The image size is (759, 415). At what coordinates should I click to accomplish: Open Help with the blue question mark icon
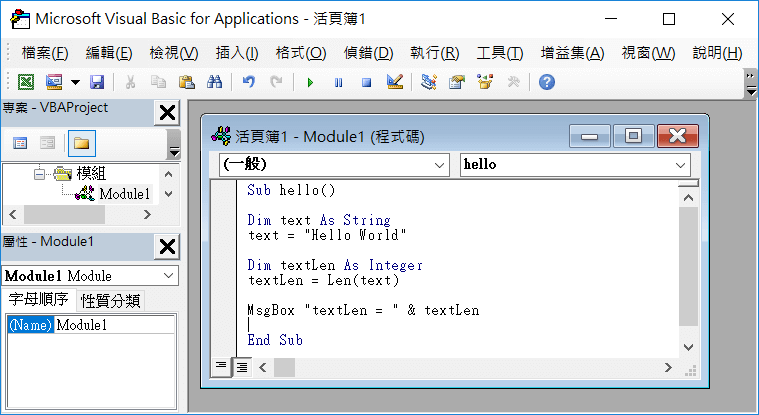point(546,82)
